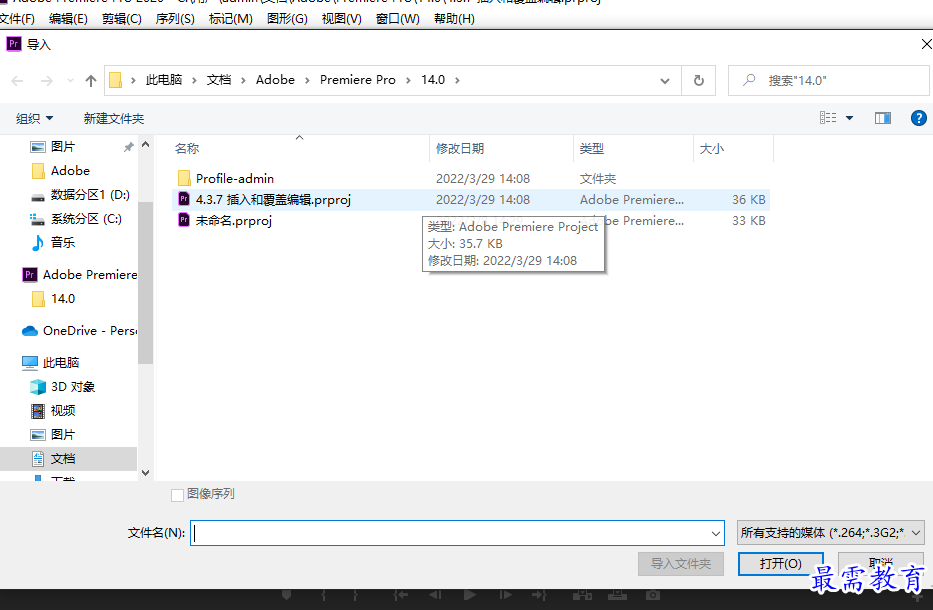Click Premiere icon of 未命名.prproj

click(184, 220)
